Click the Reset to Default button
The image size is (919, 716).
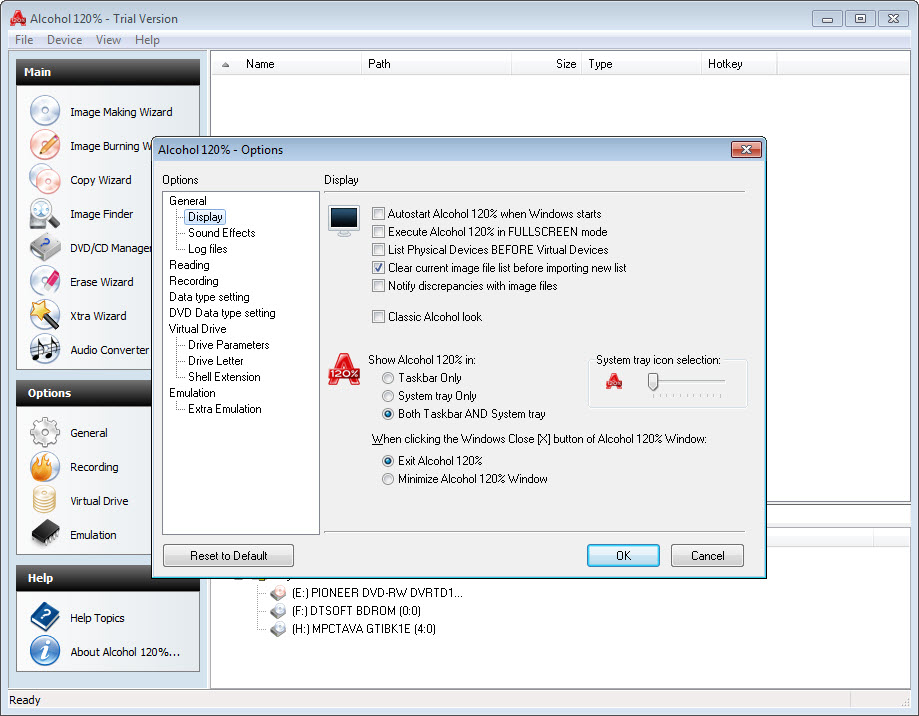tap(229, 555)
